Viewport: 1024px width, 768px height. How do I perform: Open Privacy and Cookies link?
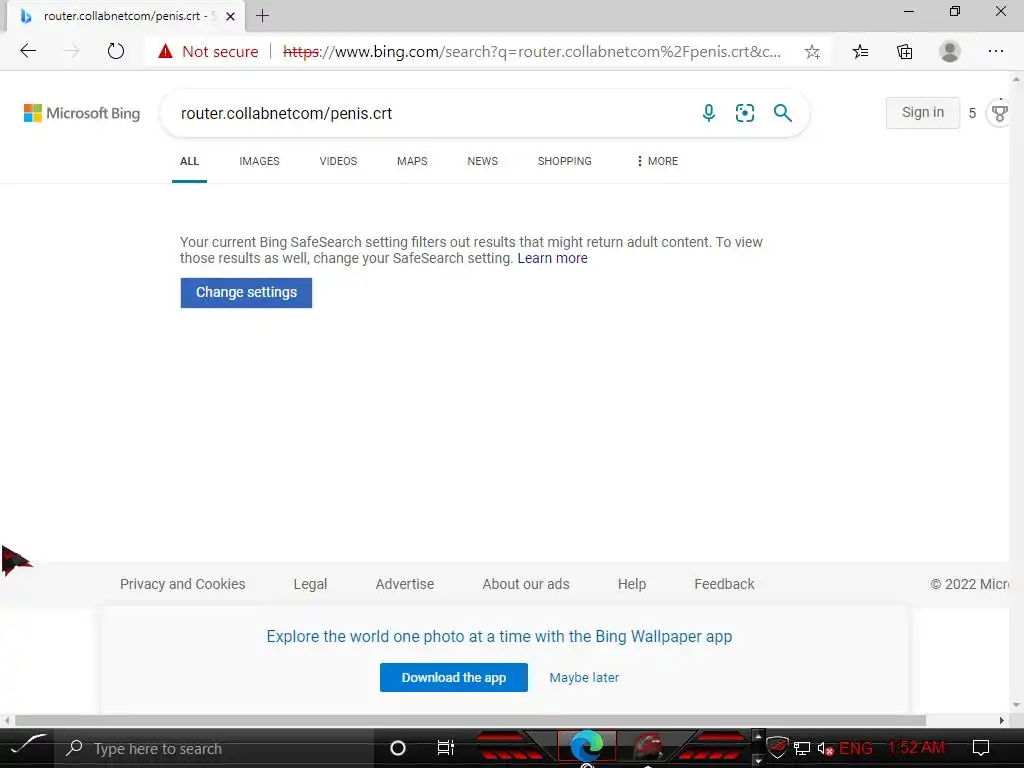(x=183, y=584)
